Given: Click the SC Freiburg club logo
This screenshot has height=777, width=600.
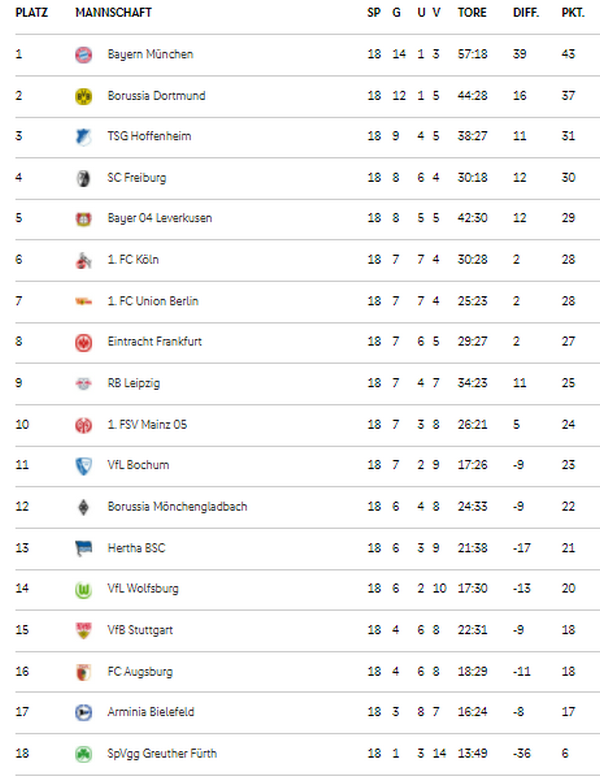Looking at the screenshot, I should (x=83, y=178).
